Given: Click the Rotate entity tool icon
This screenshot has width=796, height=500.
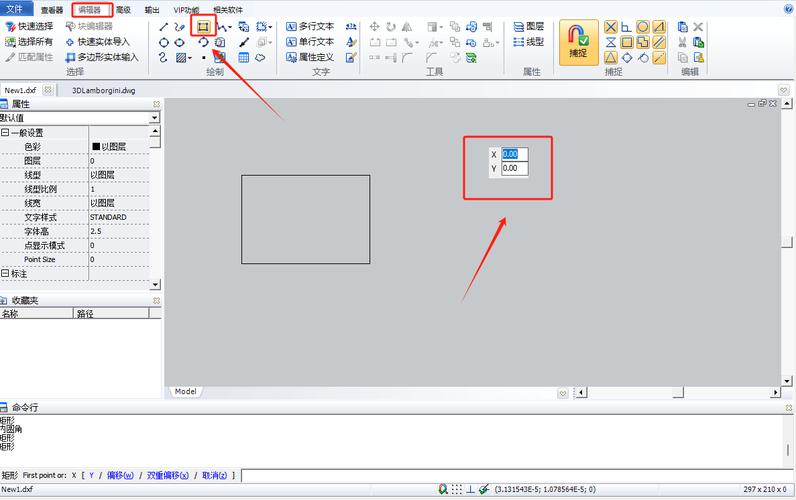Looking at the screenshot, I should (x=390, y=26).
